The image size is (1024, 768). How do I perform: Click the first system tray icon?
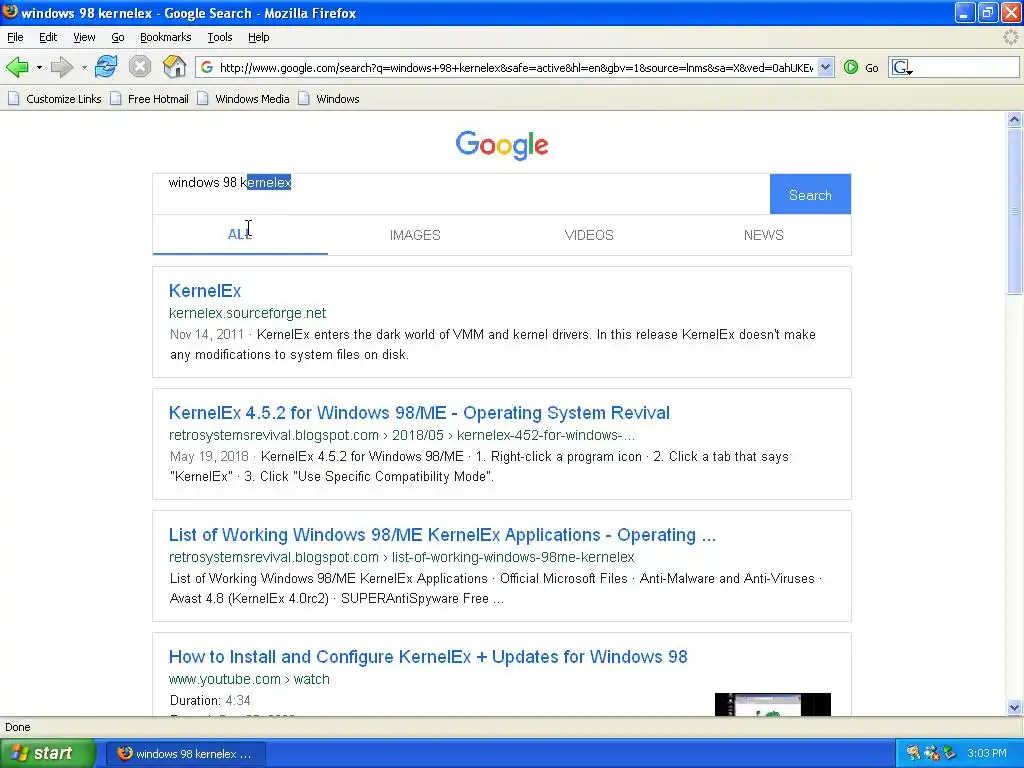913,754
